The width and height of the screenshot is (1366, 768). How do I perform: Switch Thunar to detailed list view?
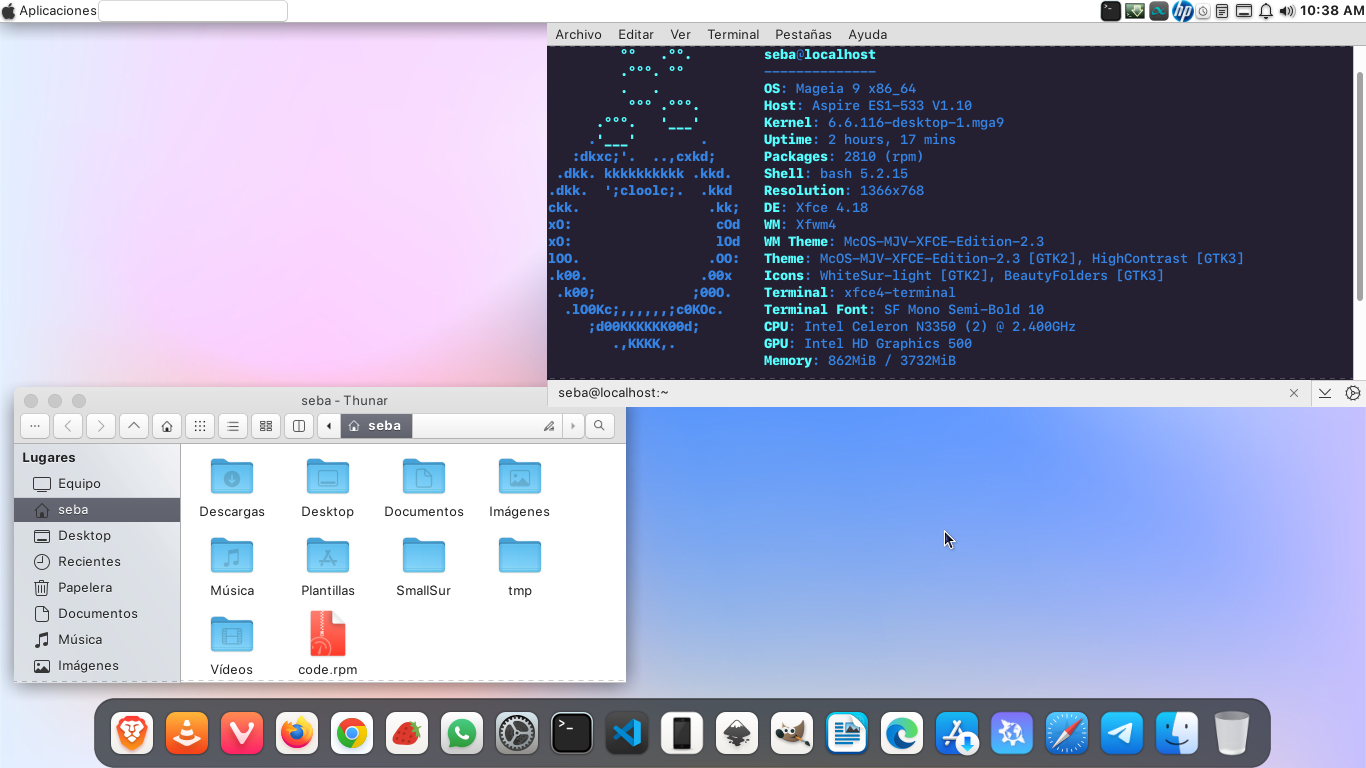[x=233, y=426]
